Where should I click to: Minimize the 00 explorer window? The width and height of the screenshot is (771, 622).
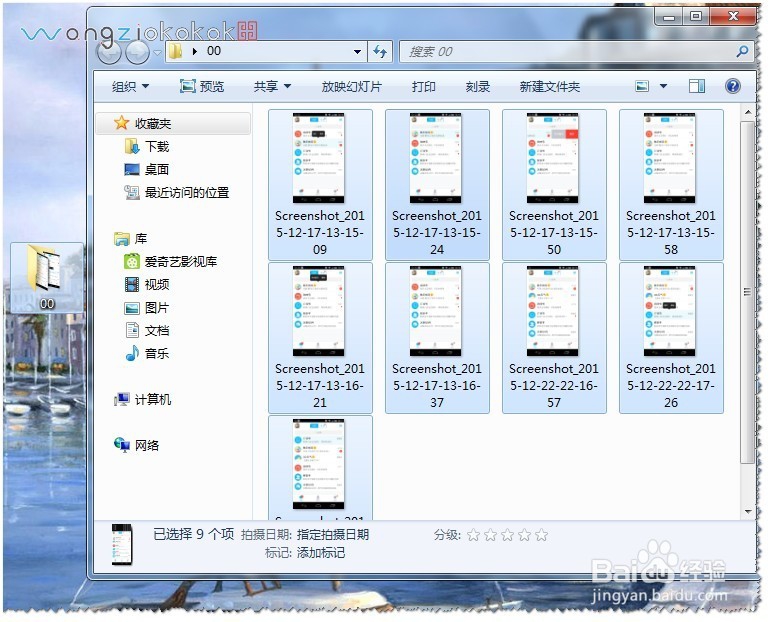pos(669,17)
